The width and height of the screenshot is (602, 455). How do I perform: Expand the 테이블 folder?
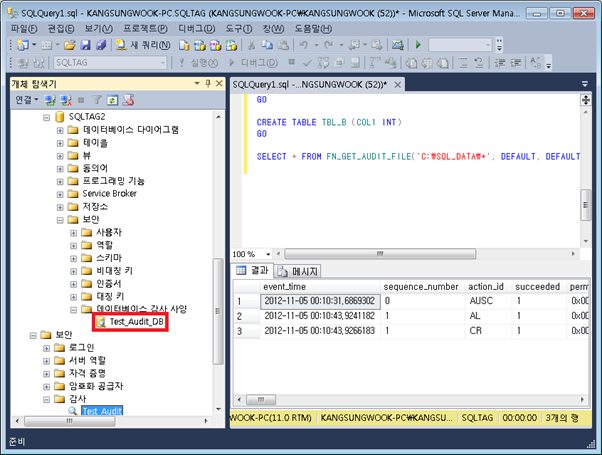60,143
